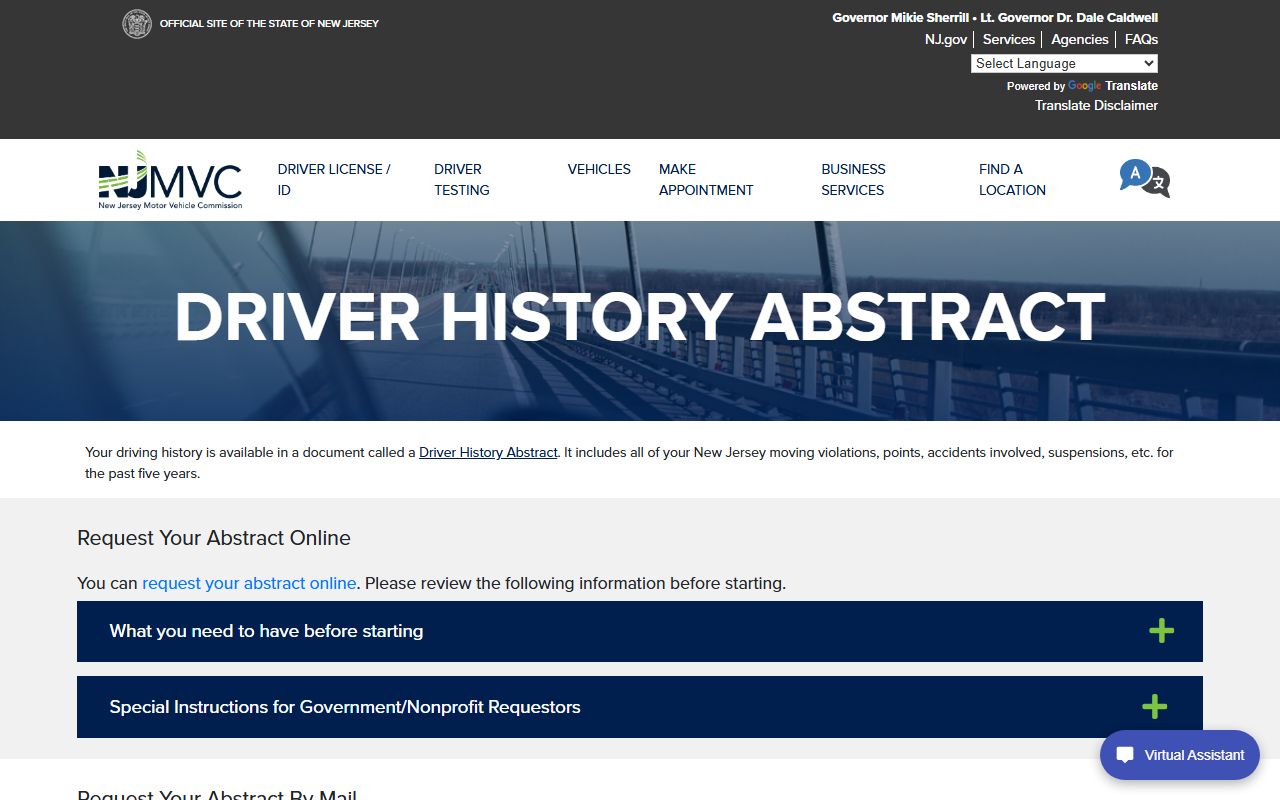The width and height of the screenshot is (1280, 800).
Task: Expand Special Instructions for Government/Nonprofit Requestors
Action: tap(640, 707)
